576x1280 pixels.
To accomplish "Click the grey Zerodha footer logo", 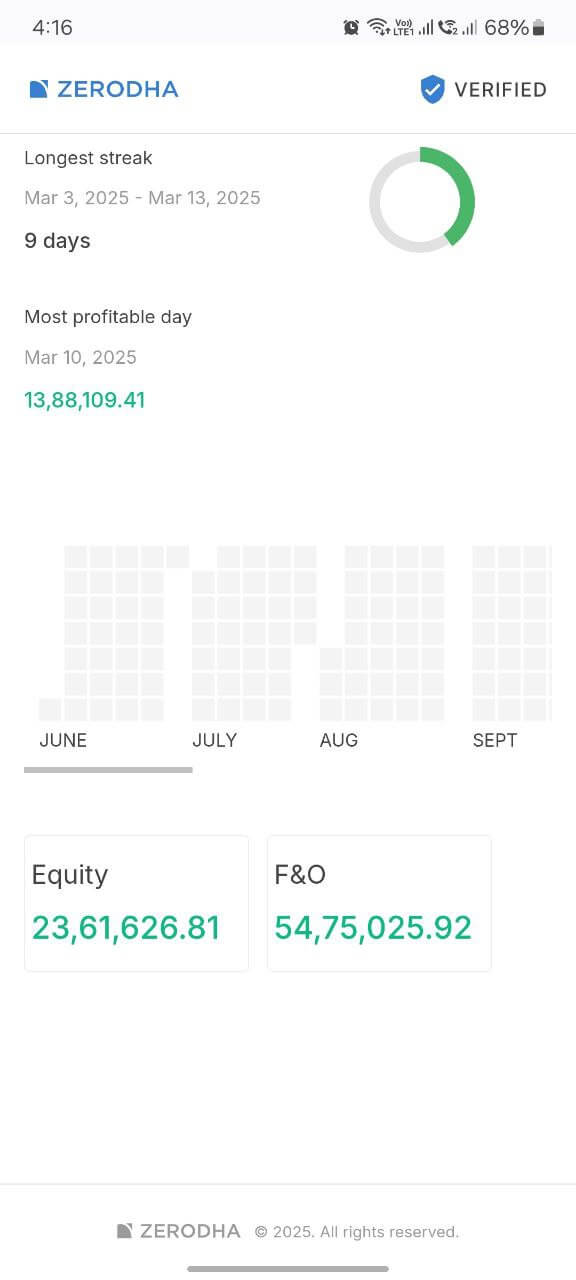I will pyautogui.click(x=179, y=1231).
